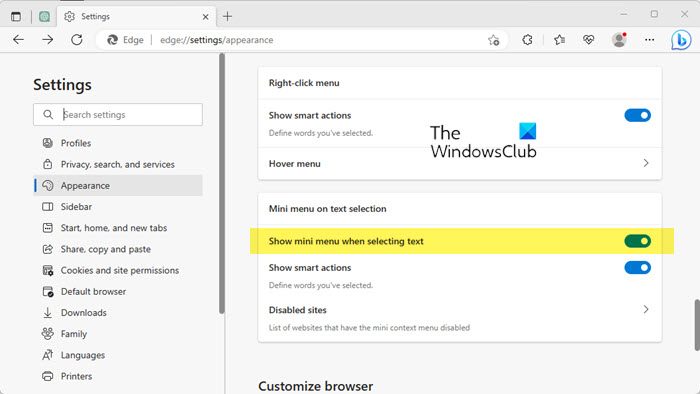Click the settings navigation scrollbar

click(x=222, y=184)
